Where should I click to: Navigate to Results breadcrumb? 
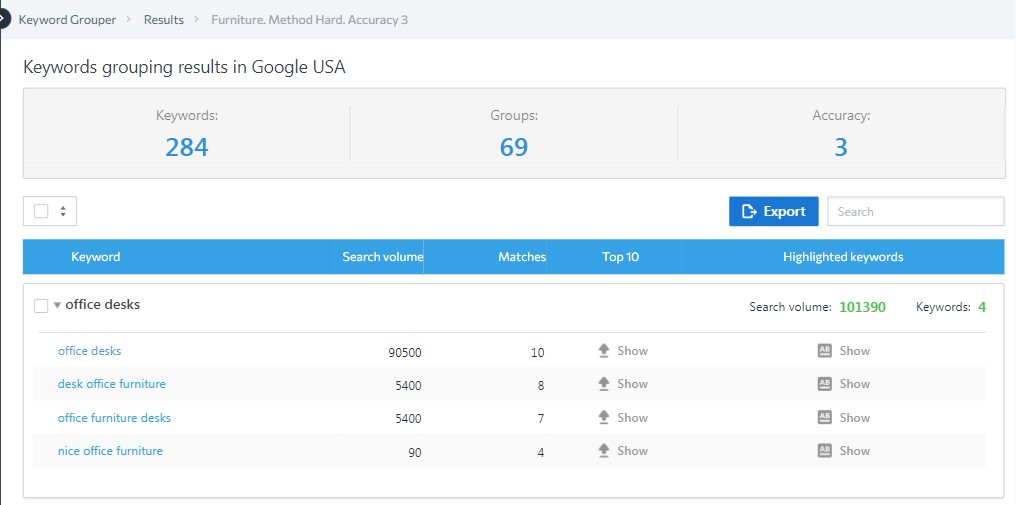[x=164, y=20]
